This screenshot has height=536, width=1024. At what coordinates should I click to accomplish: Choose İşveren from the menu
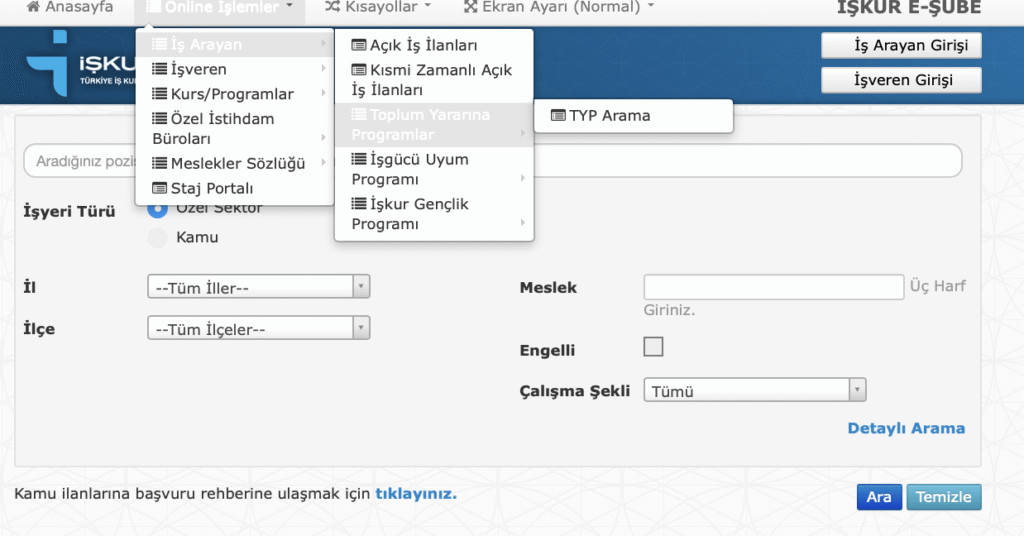click(x=234, y=69)
